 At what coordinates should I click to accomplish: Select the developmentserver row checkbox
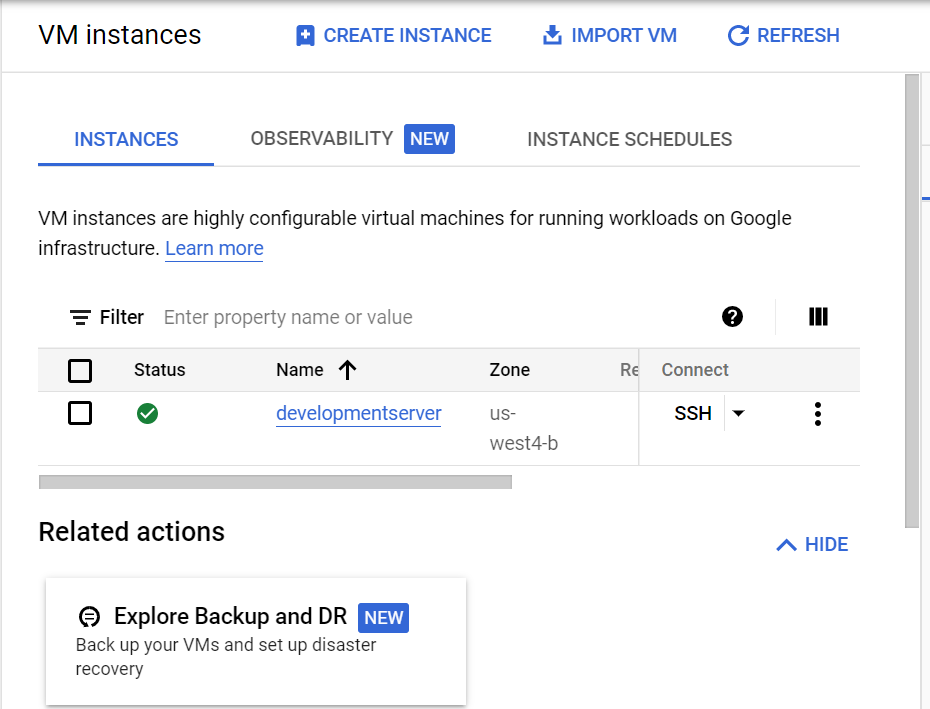pos(80,413)
